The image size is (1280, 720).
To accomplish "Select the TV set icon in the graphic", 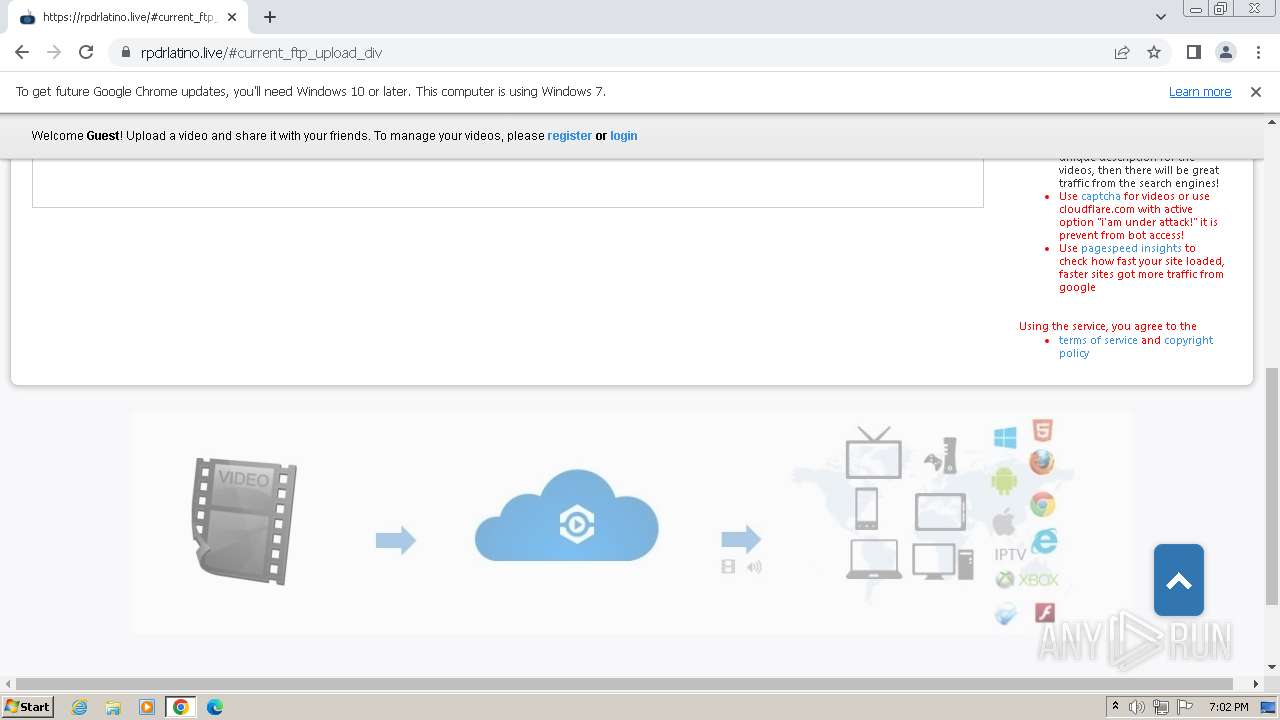I will 873,453.
